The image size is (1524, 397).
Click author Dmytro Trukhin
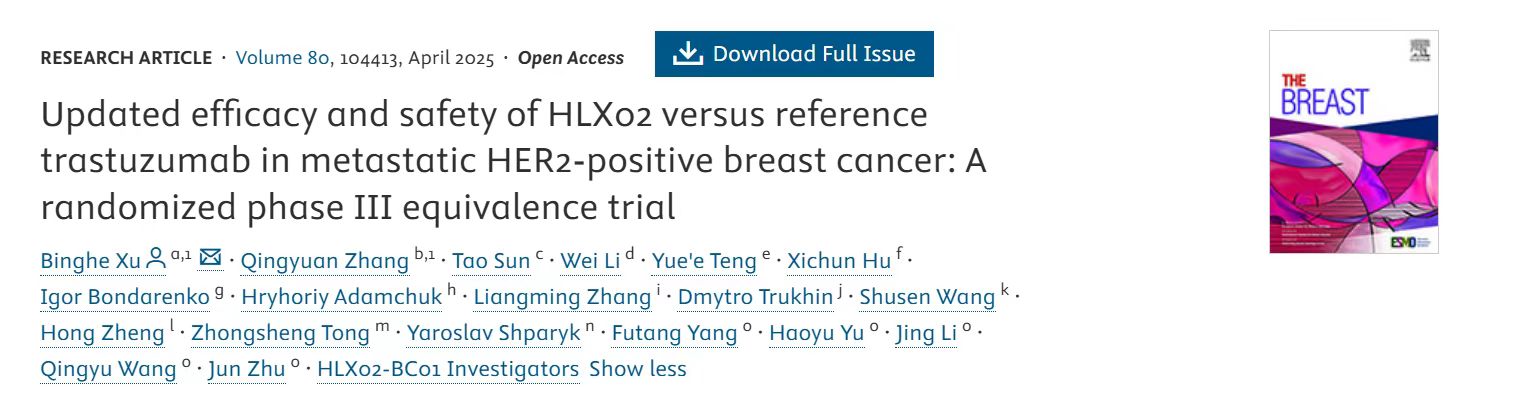pos(755,297)
